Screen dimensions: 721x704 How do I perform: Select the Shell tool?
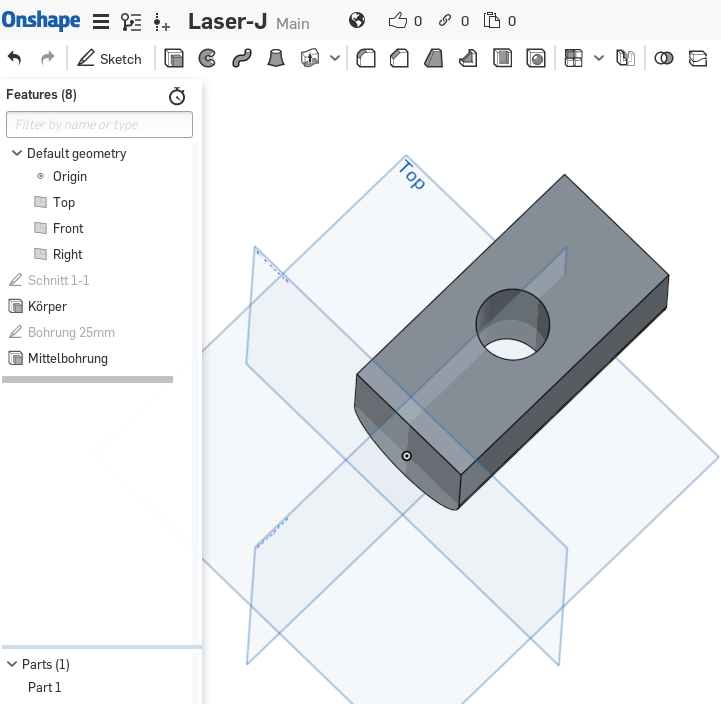click(502, 59)
